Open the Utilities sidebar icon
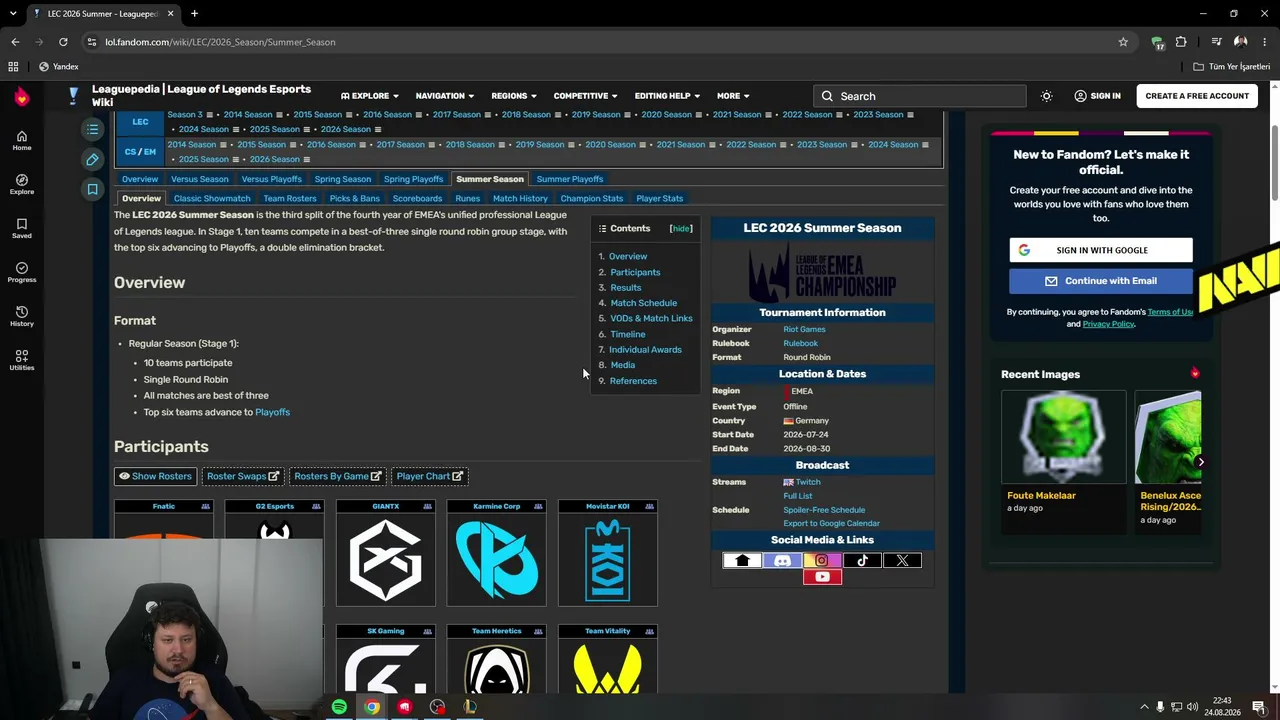This screenshot has width=1280, height=720. click(x=22, y=360)
